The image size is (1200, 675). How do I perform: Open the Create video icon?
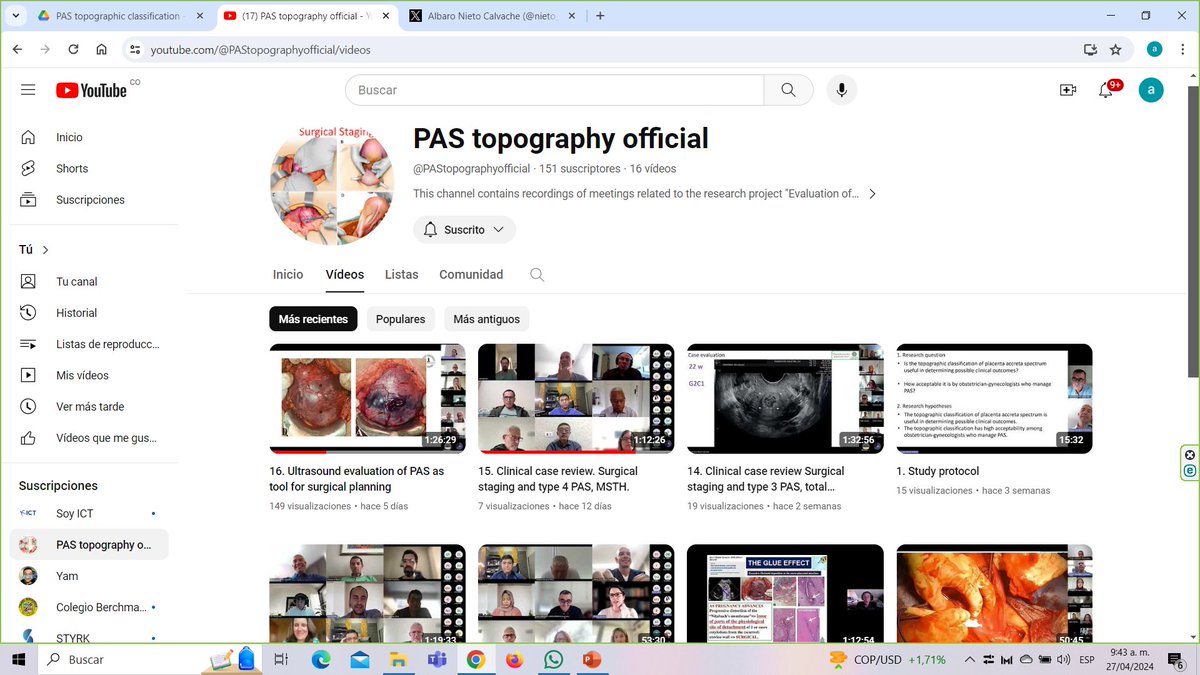coord(1068,90)
